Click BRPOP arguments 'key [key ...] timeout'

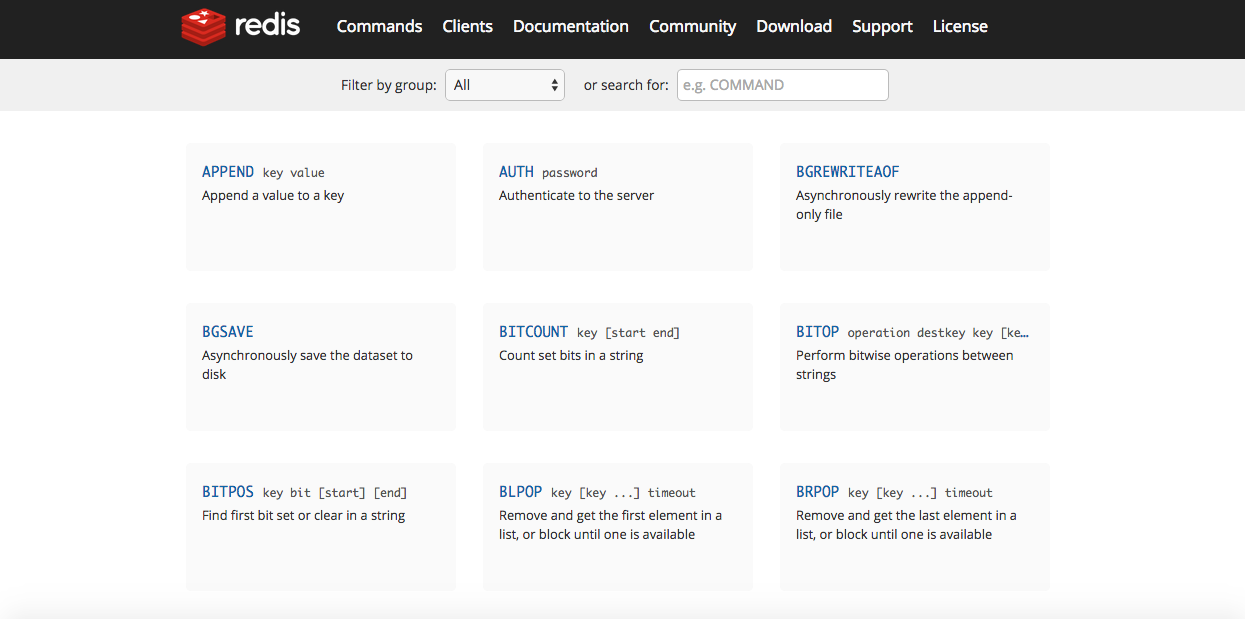tap(920, 493)
